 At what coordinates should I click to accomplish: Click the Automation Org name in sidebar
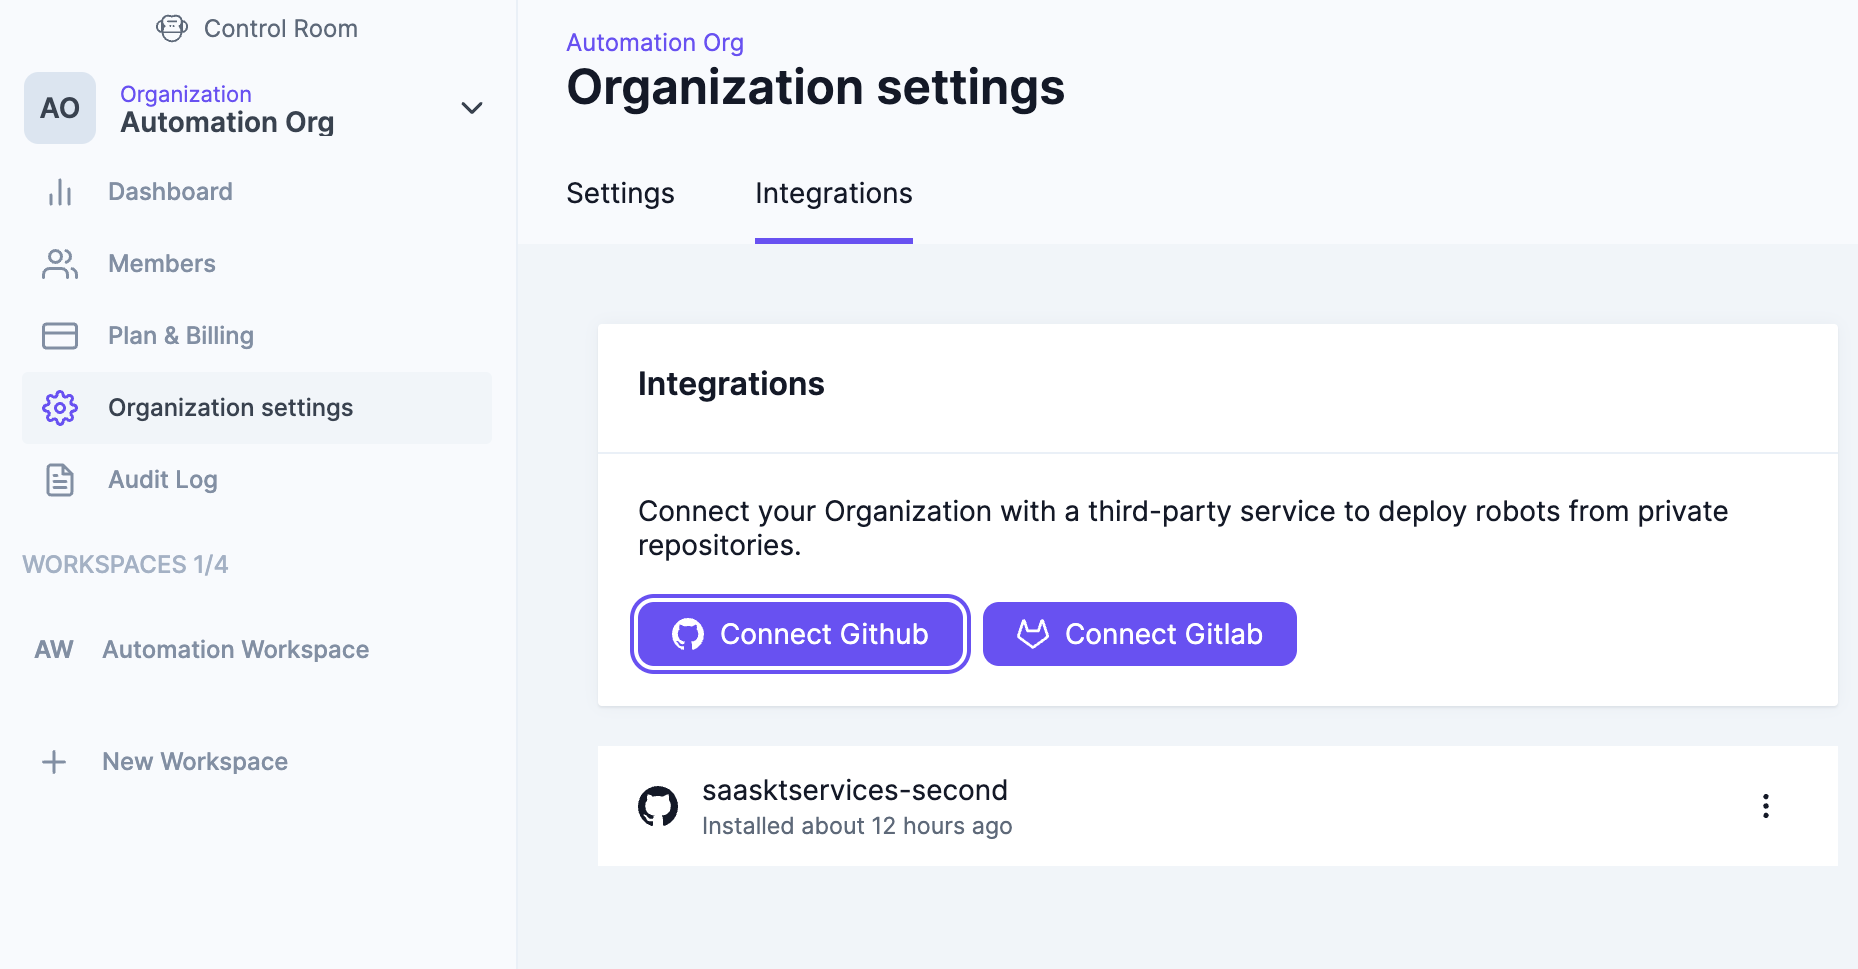(227, 122)
